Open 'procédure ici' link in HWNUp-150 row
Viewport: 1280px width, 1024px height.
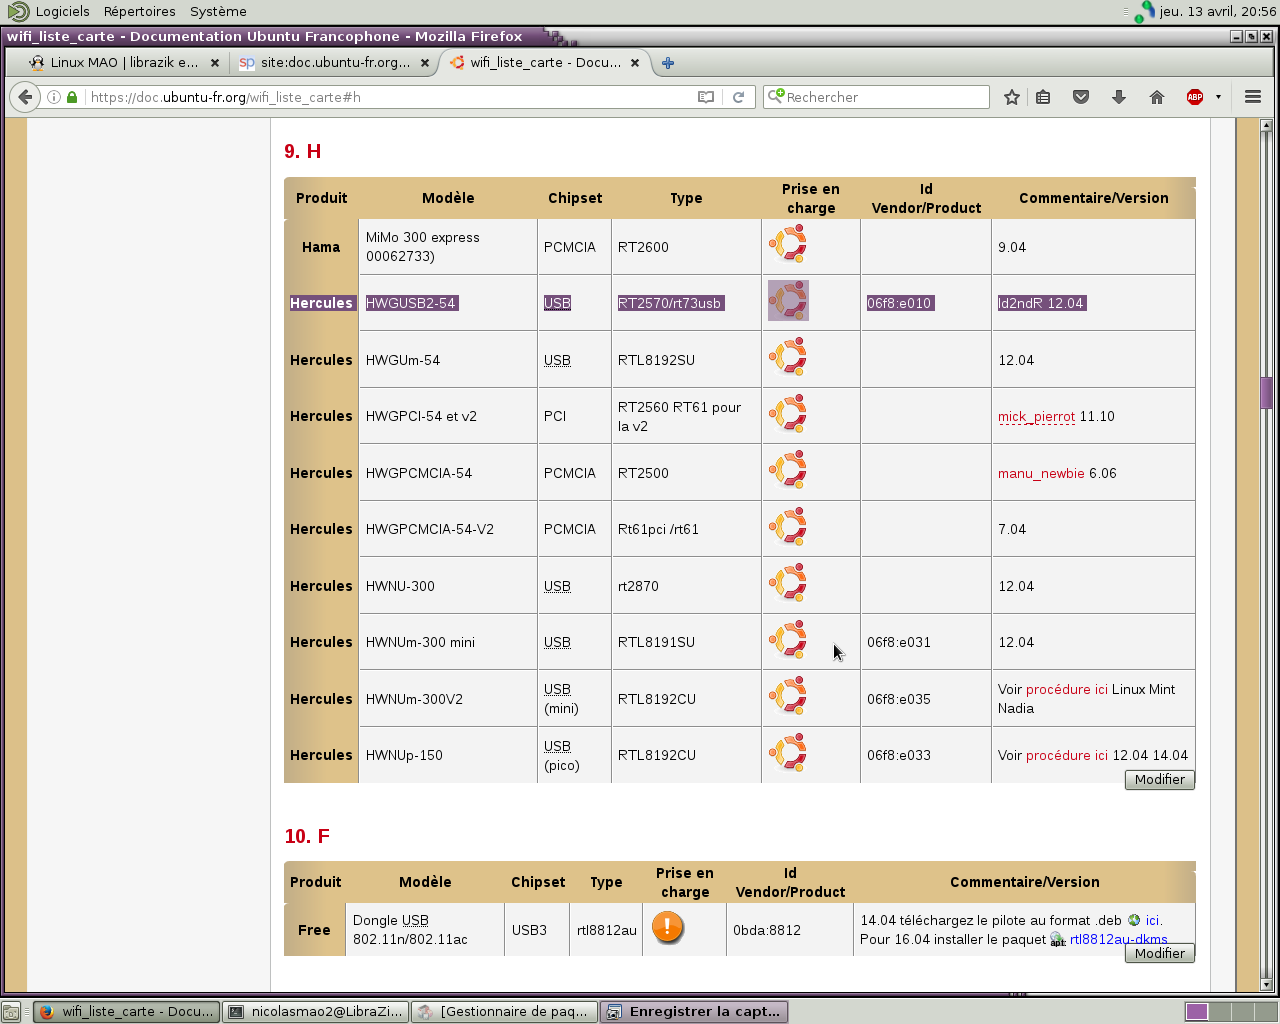pyautogui.click(x=1067, y=756)
